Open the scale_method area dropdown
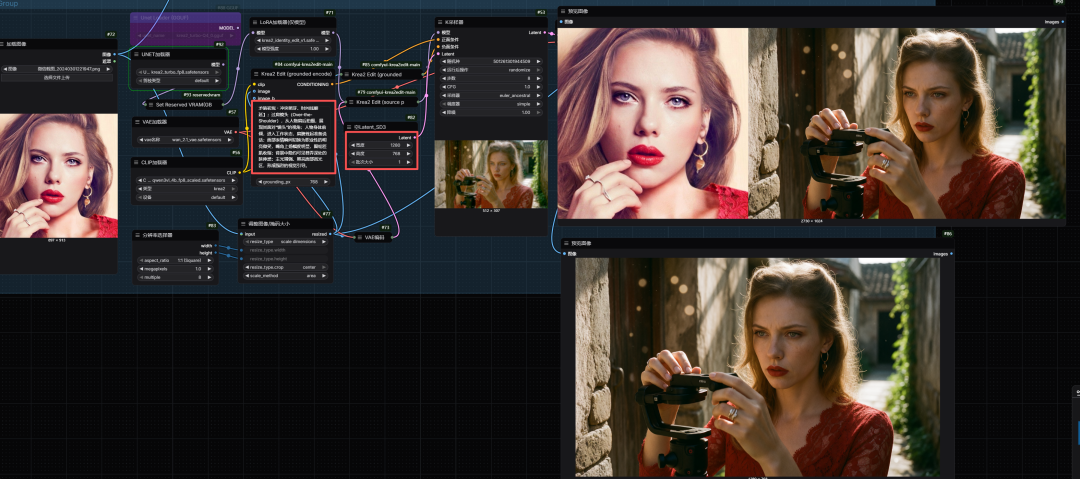 [x=285, y=276]
